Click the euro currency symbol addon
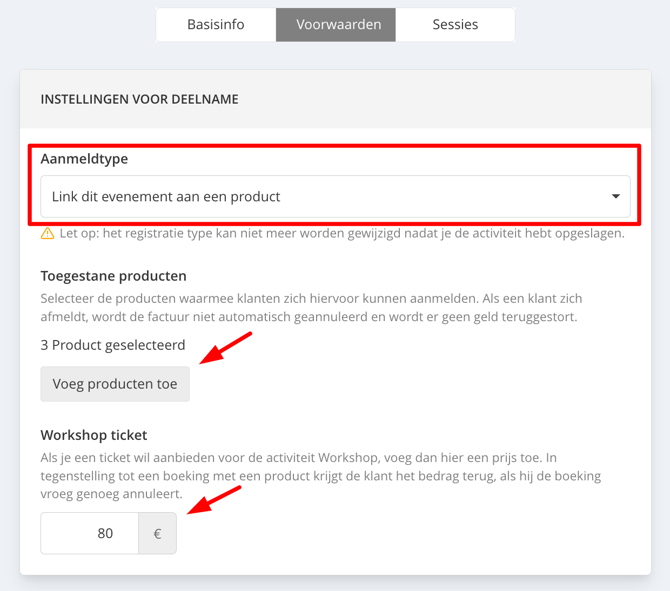670x591 pixels. click(157, 533)
